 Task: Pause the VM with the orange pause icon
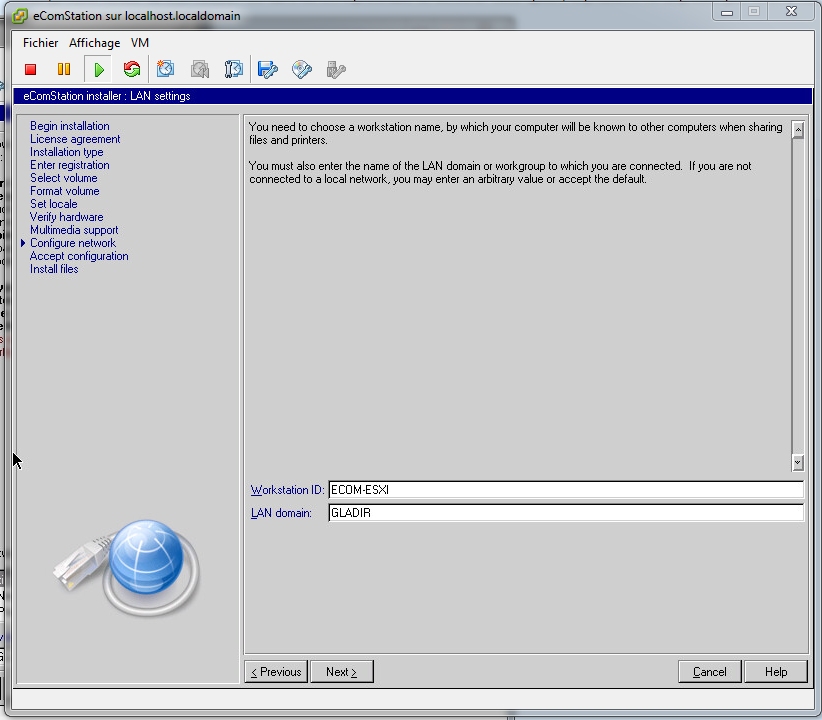tap(64, 69)
